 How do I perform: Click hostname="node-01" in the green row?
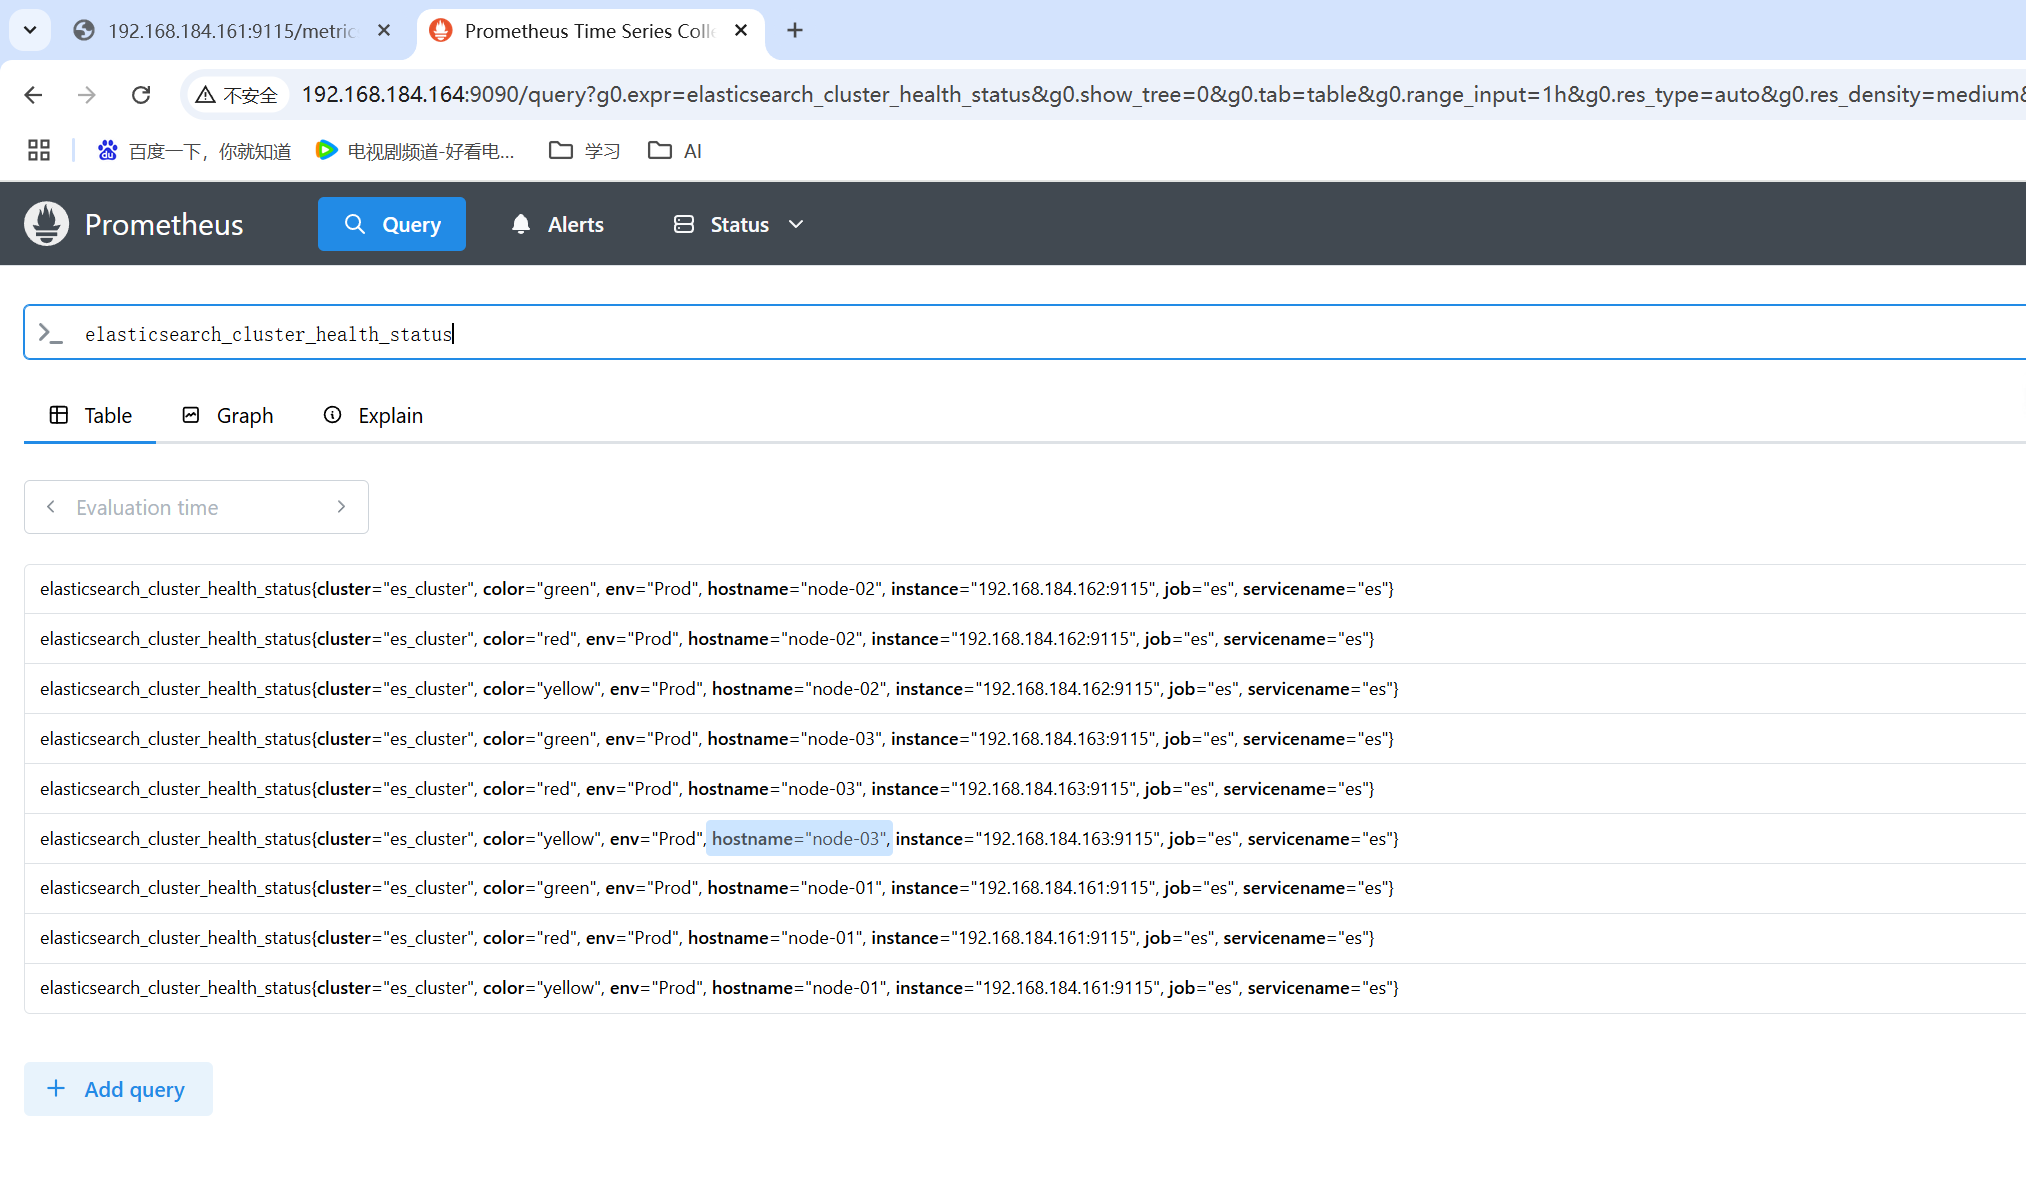[795, 888]
